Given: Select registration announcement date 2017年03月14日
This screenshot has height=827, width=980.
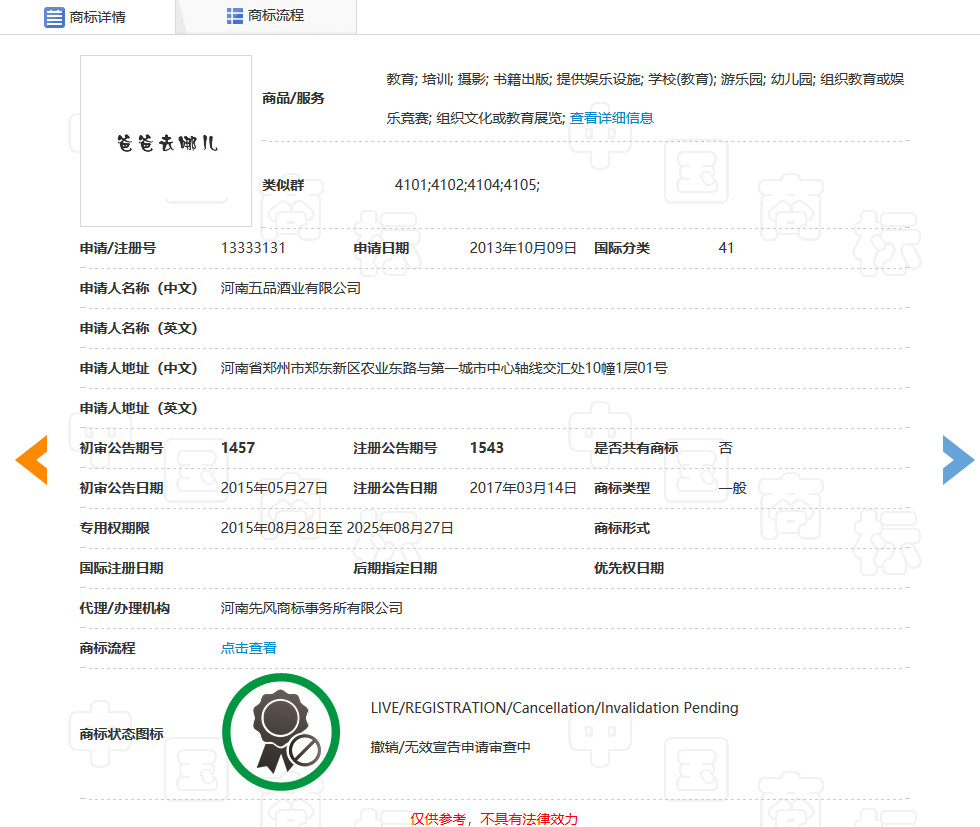Looking at the screenshot, I should point(522,488).
